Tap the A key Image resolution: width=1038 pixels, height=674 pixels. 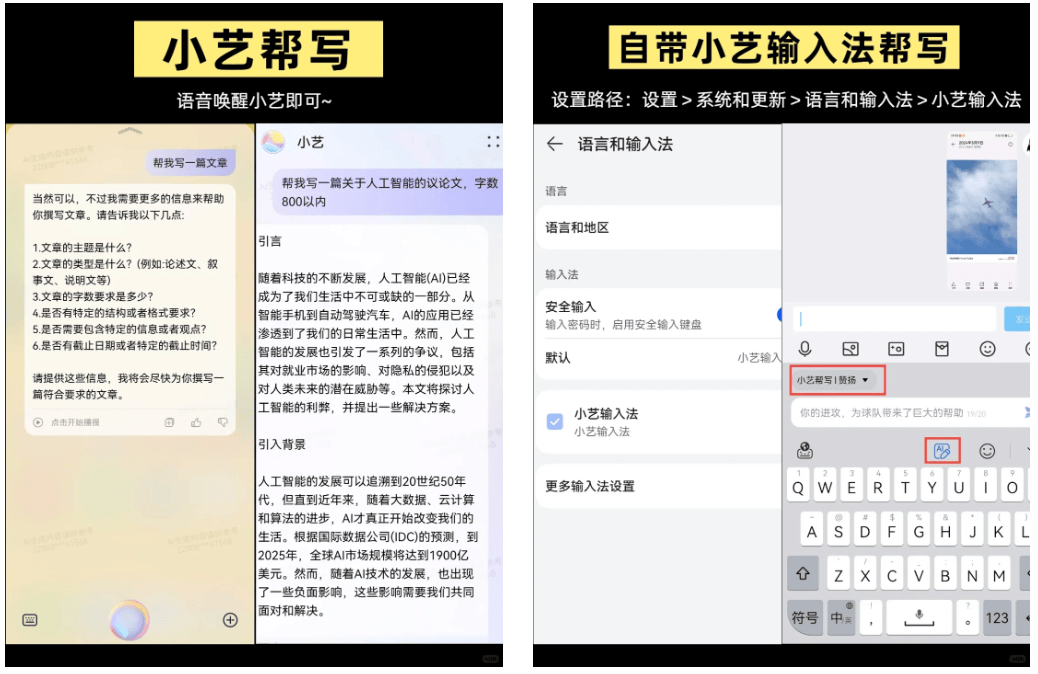pos(812,530)
